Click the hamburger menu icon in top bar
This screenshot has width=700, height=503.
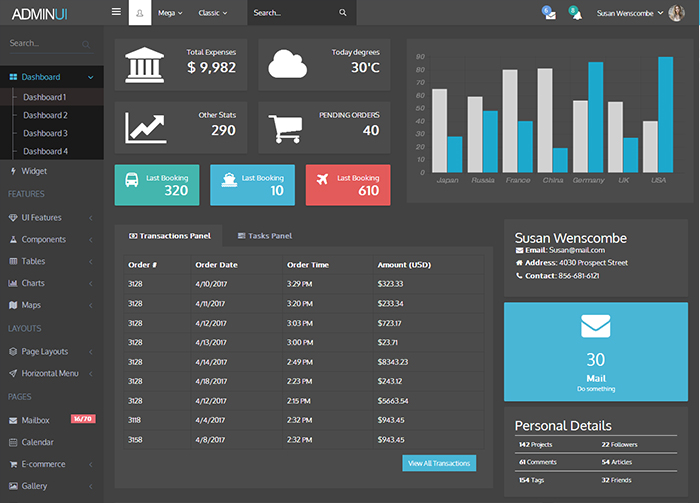pos(116,13)
